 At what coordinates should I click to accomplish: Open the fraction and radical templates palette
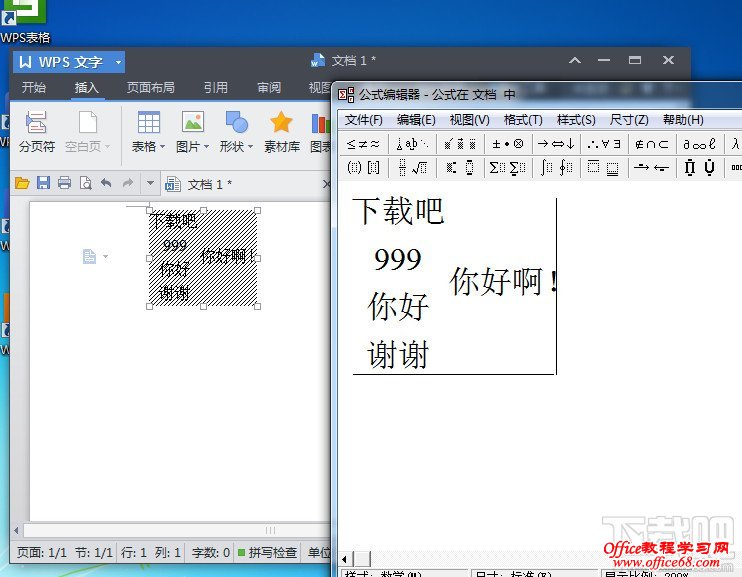(x=410, y=167)
